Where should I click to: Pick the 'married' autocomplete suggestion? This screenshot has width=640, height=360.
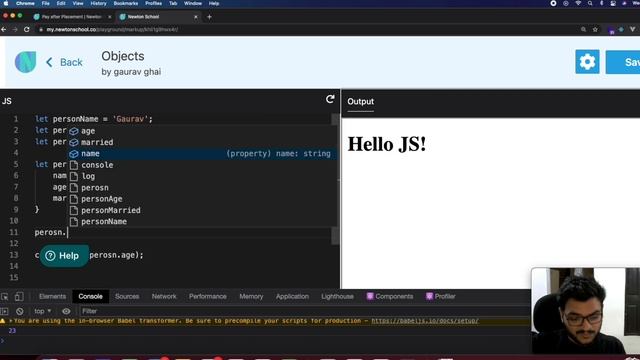click(x=202, y=142)
